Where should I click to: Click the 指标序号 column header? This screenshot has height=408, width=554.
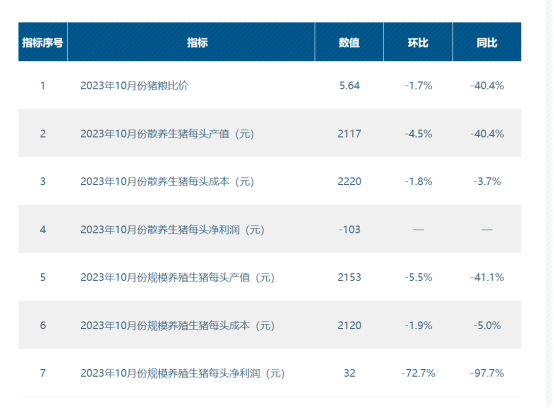pos(43,42)
